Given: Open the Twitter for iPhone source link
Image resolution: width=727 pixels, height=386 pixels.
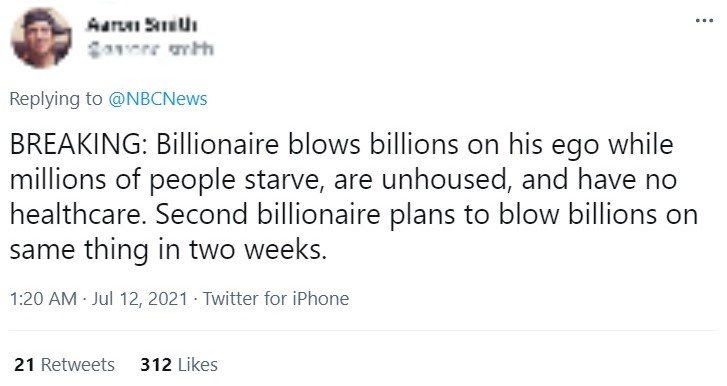Looking at the screenshot, I should pyautogui.click(x=276, y=298).
